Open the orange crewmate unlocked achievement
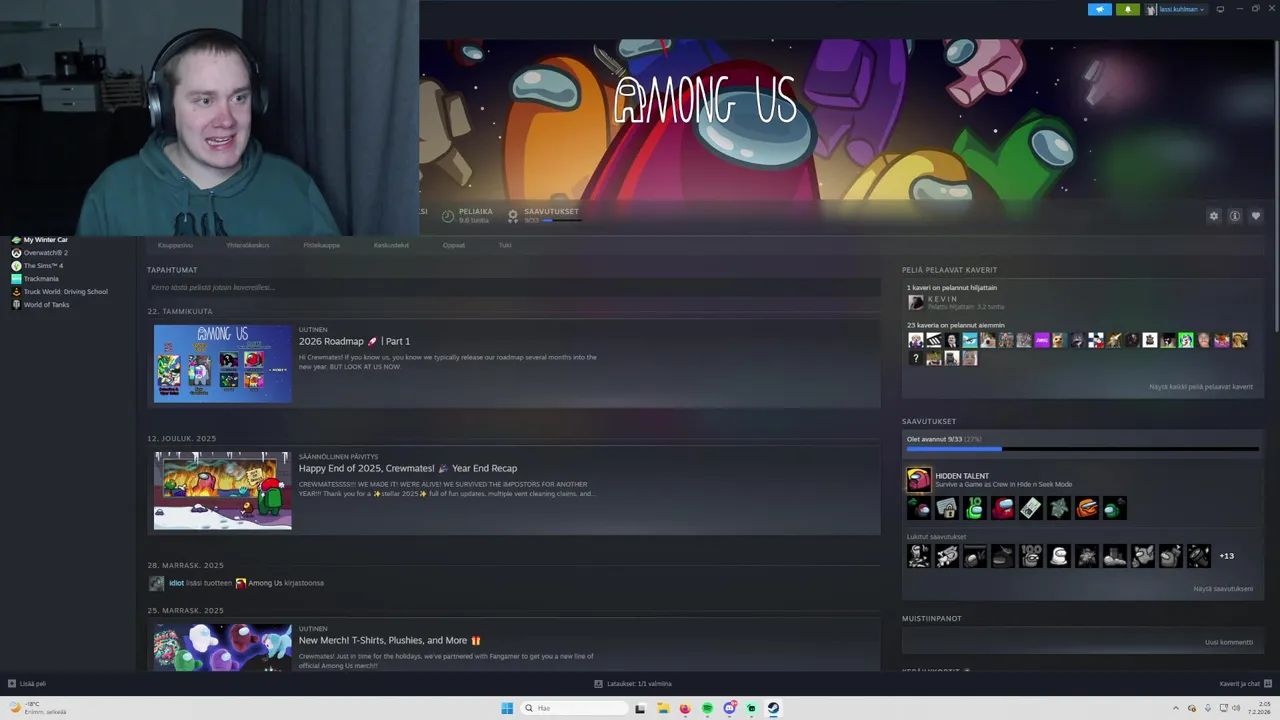1280x720 pixels. pos(1086,508)
